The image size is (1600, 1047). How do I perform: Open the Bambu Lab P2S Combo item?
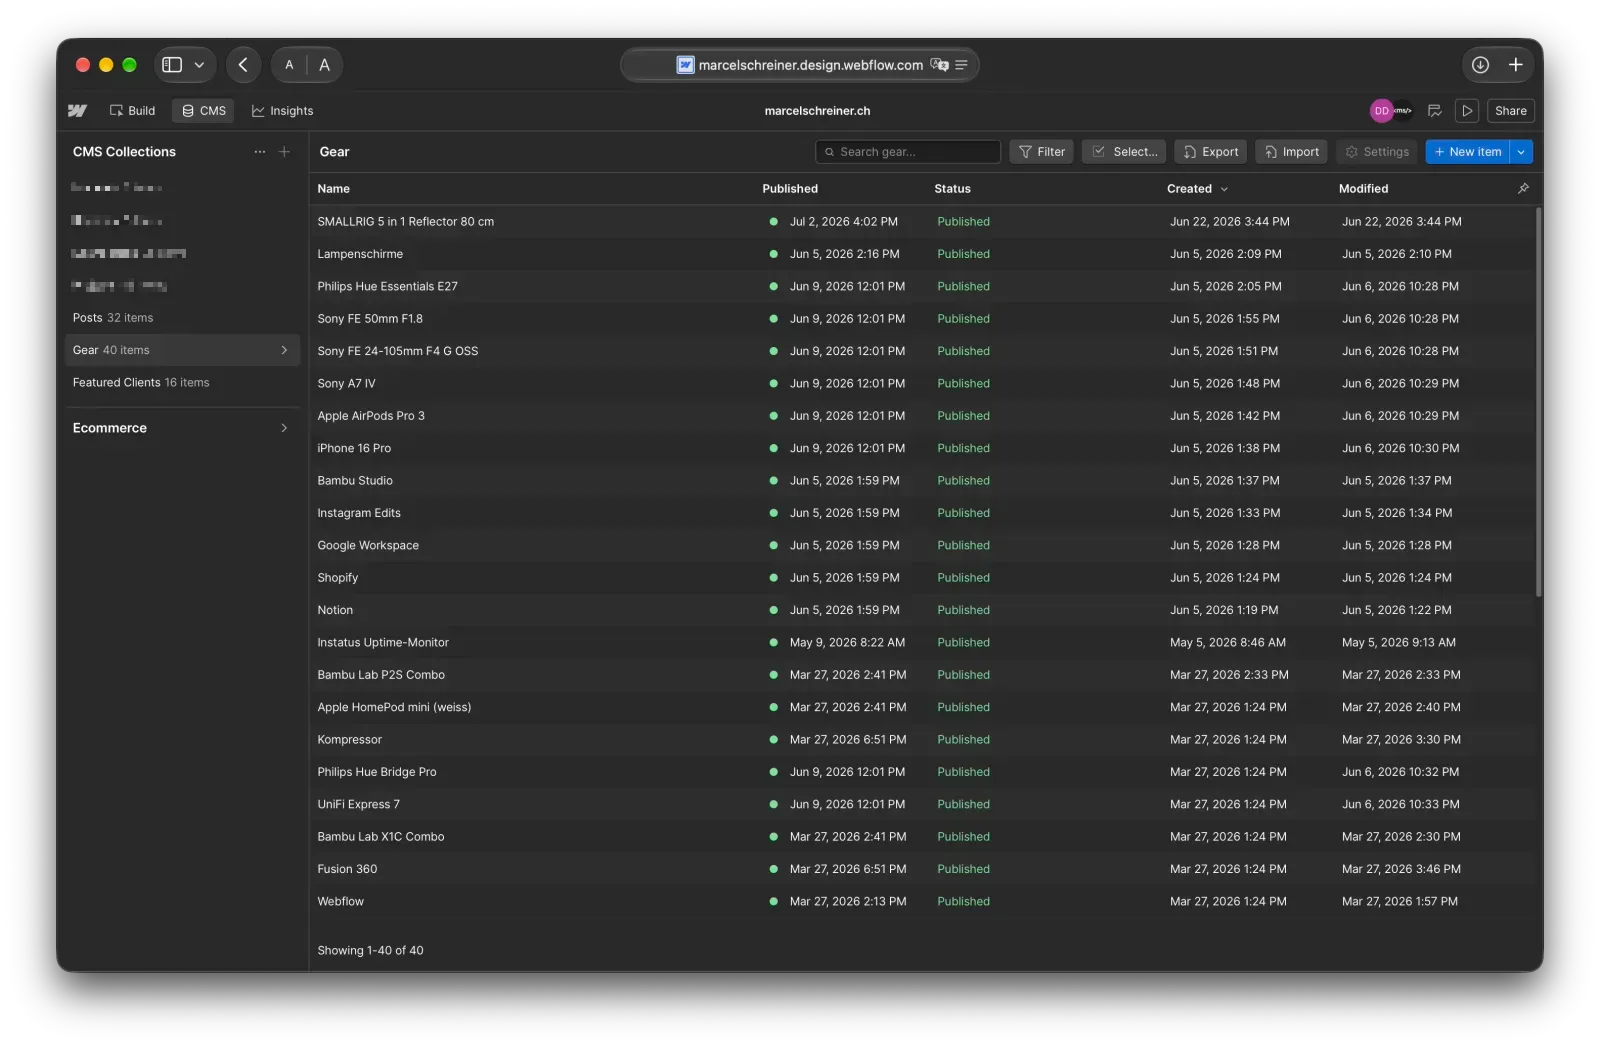click(x=381, y=675)
